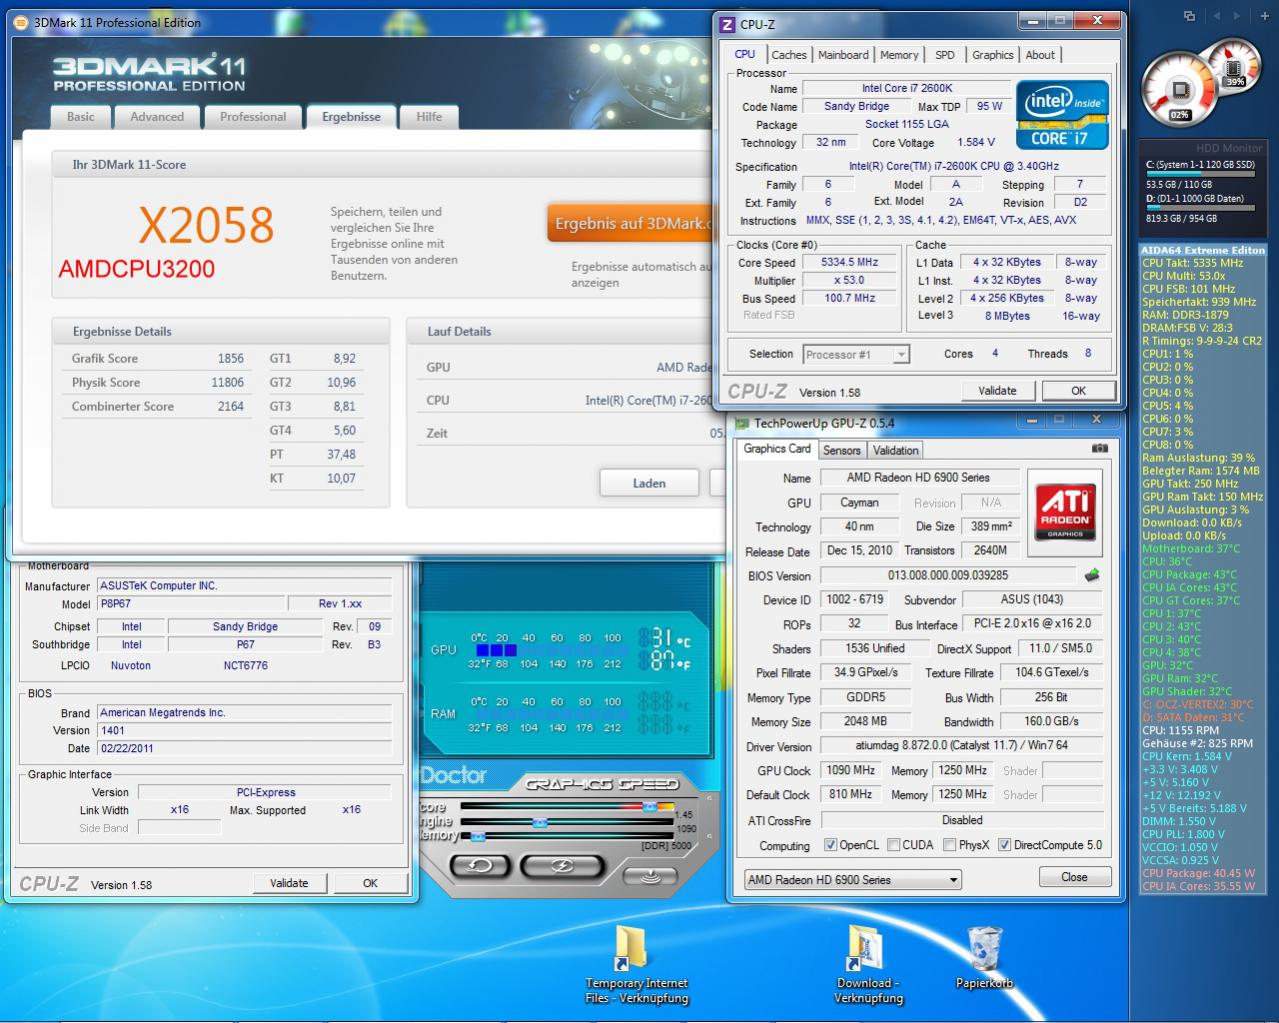Image resolution: width=1279 pixels, height=1023 pixels.
Task: Switch to the Advanced tab in 3DMark
Action: (x=157, y=117)
